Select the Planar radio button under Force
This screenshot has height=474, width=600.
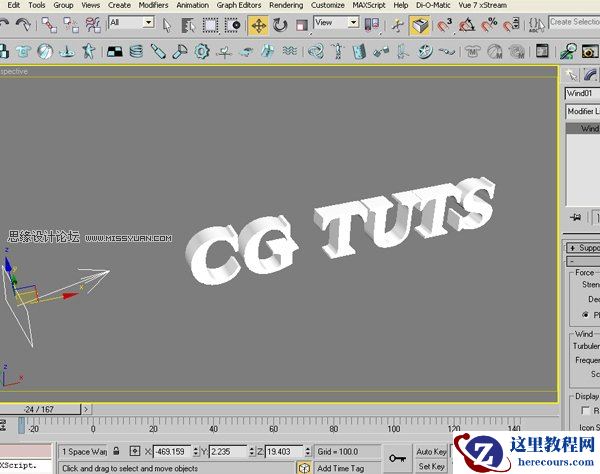(x=585, y=315)
